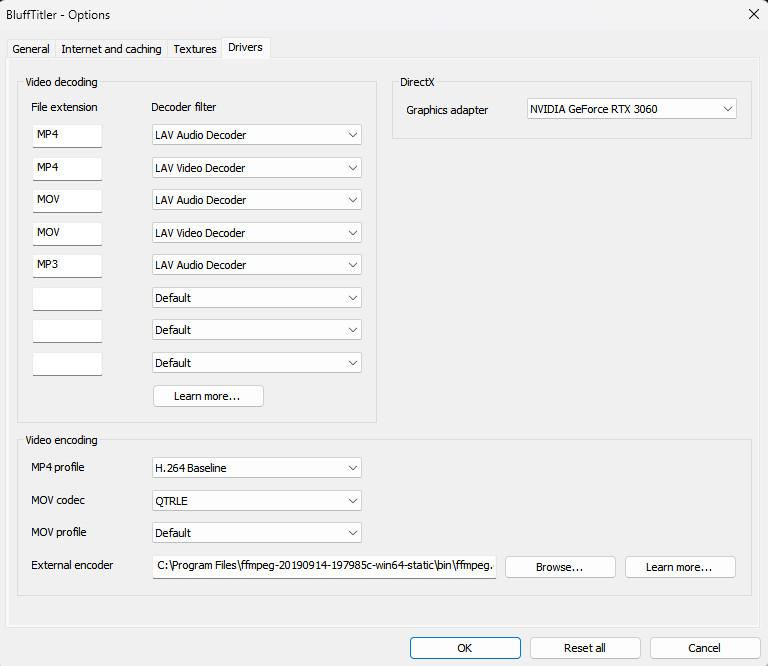Screen dimensions: 768x666
Task: Open the Graphics adapter NVIDIA GeForce dropdown
Action: pos(631,109)
